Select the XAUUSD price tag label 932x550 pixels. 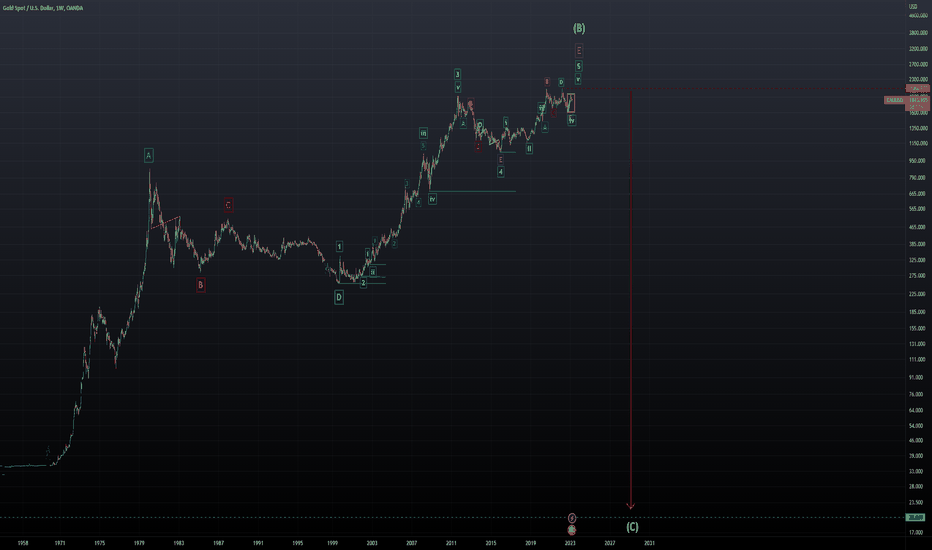[x=894, y=100]
